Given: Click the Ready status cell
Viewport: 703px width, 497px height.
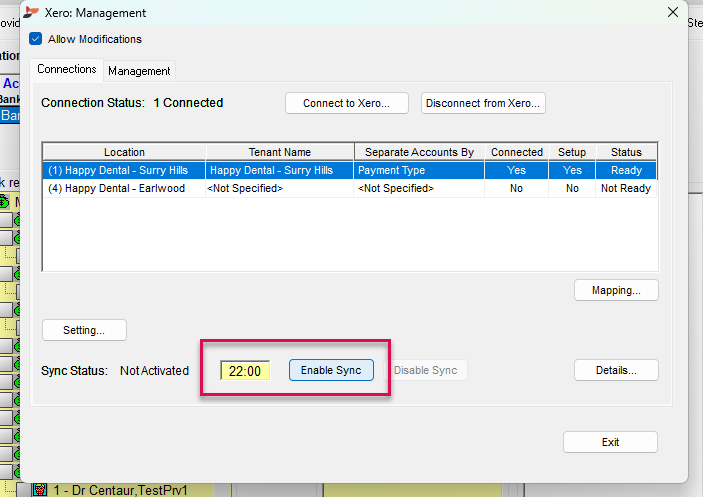Looking at the screenshot, I should [626, 170].
